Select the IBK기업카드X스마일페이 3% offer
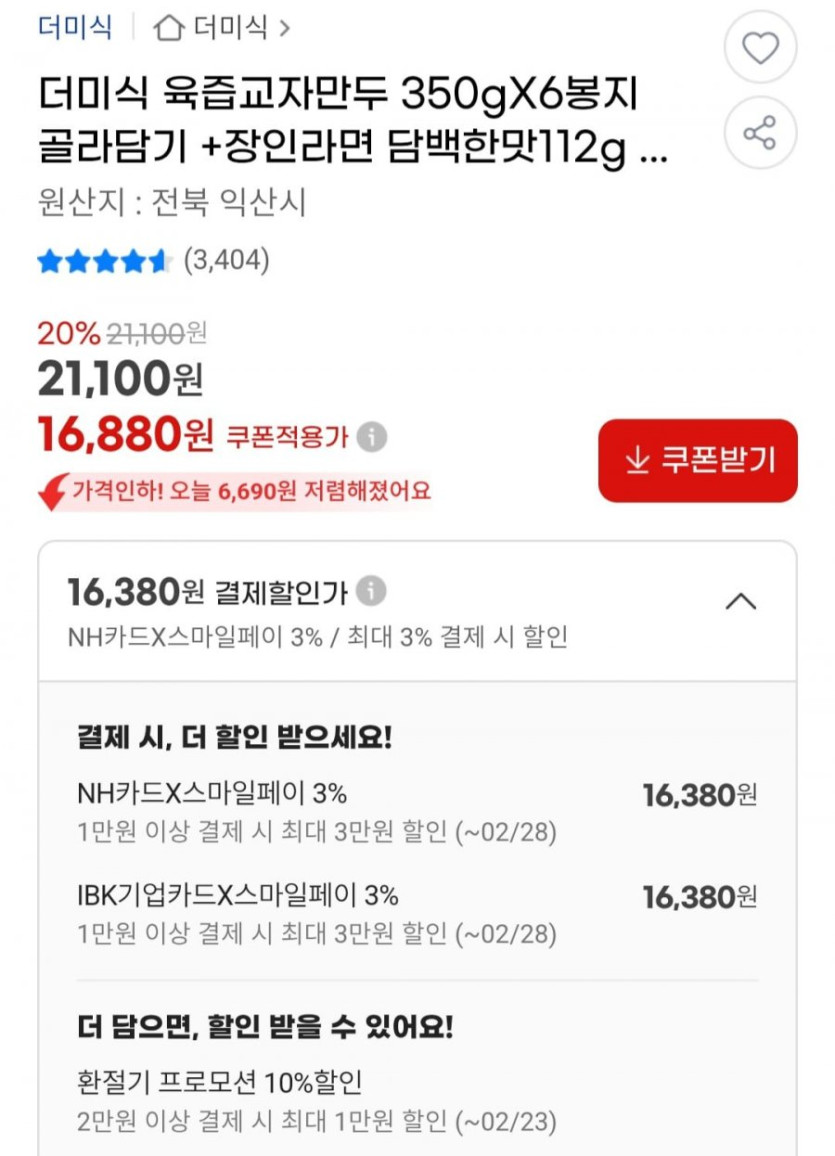 tap(238, 896)
